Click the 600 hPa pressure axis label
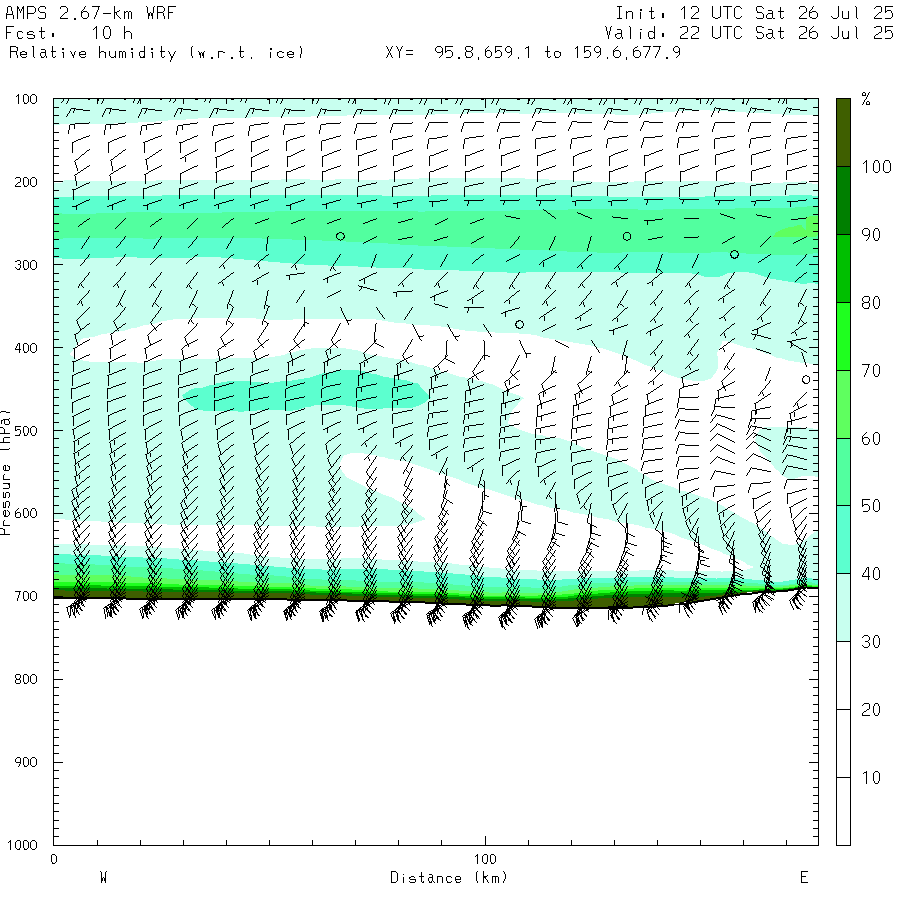 pos(26,514)
